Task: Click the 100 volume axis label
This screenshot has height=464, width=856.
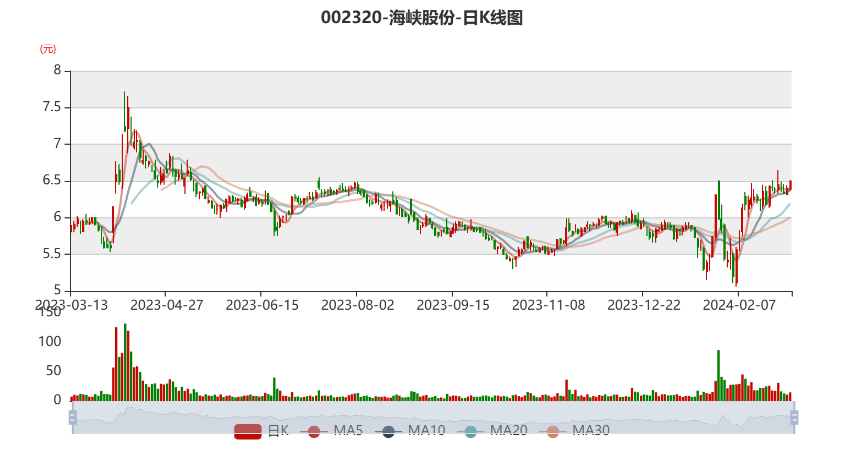Action: coord(50,342)
